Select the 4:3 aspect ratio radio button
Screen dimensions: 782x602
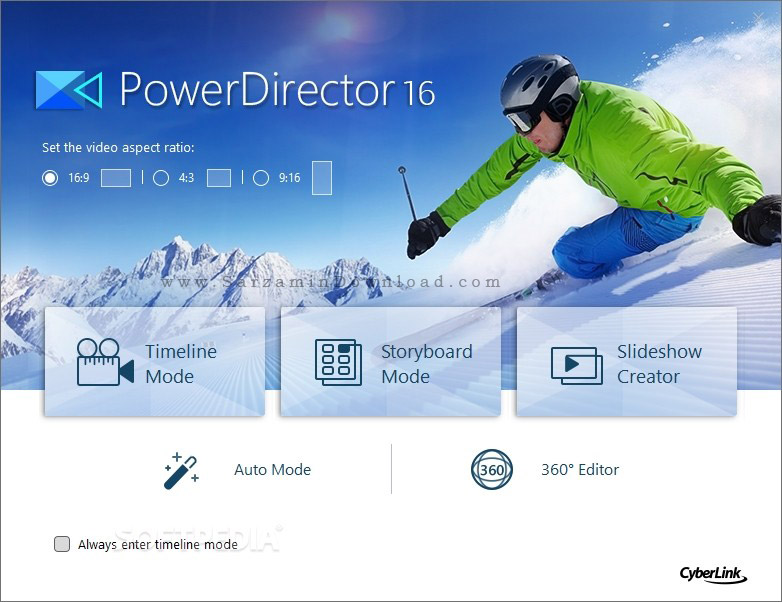pos(161,178)
